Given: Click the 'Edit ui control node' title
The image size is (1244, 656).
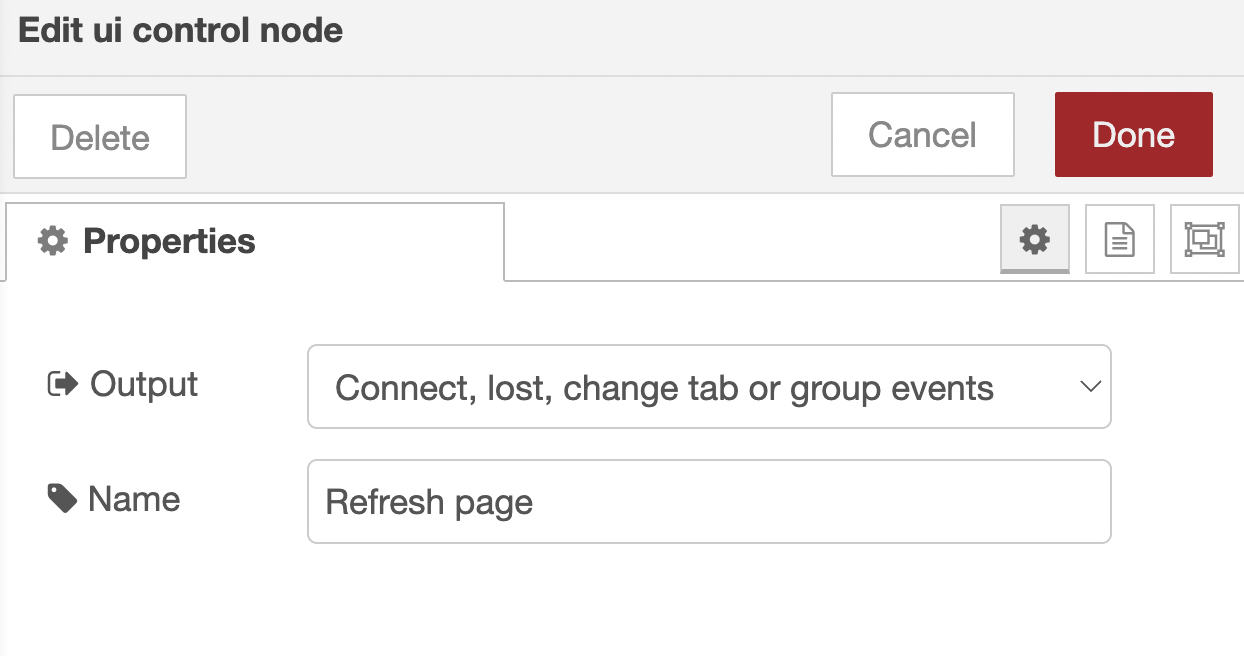Looking at the screenshot, I should (181, 30).
